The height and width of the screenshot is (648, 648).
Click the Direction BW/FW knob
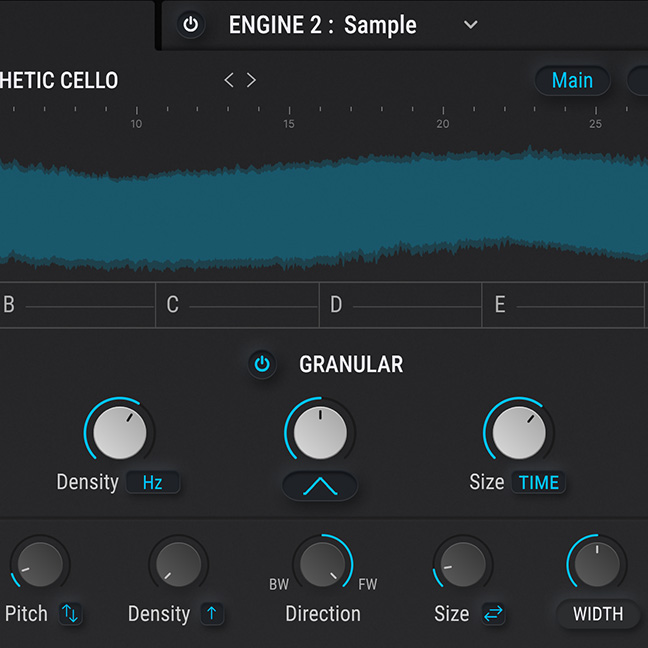coord(321,565)
